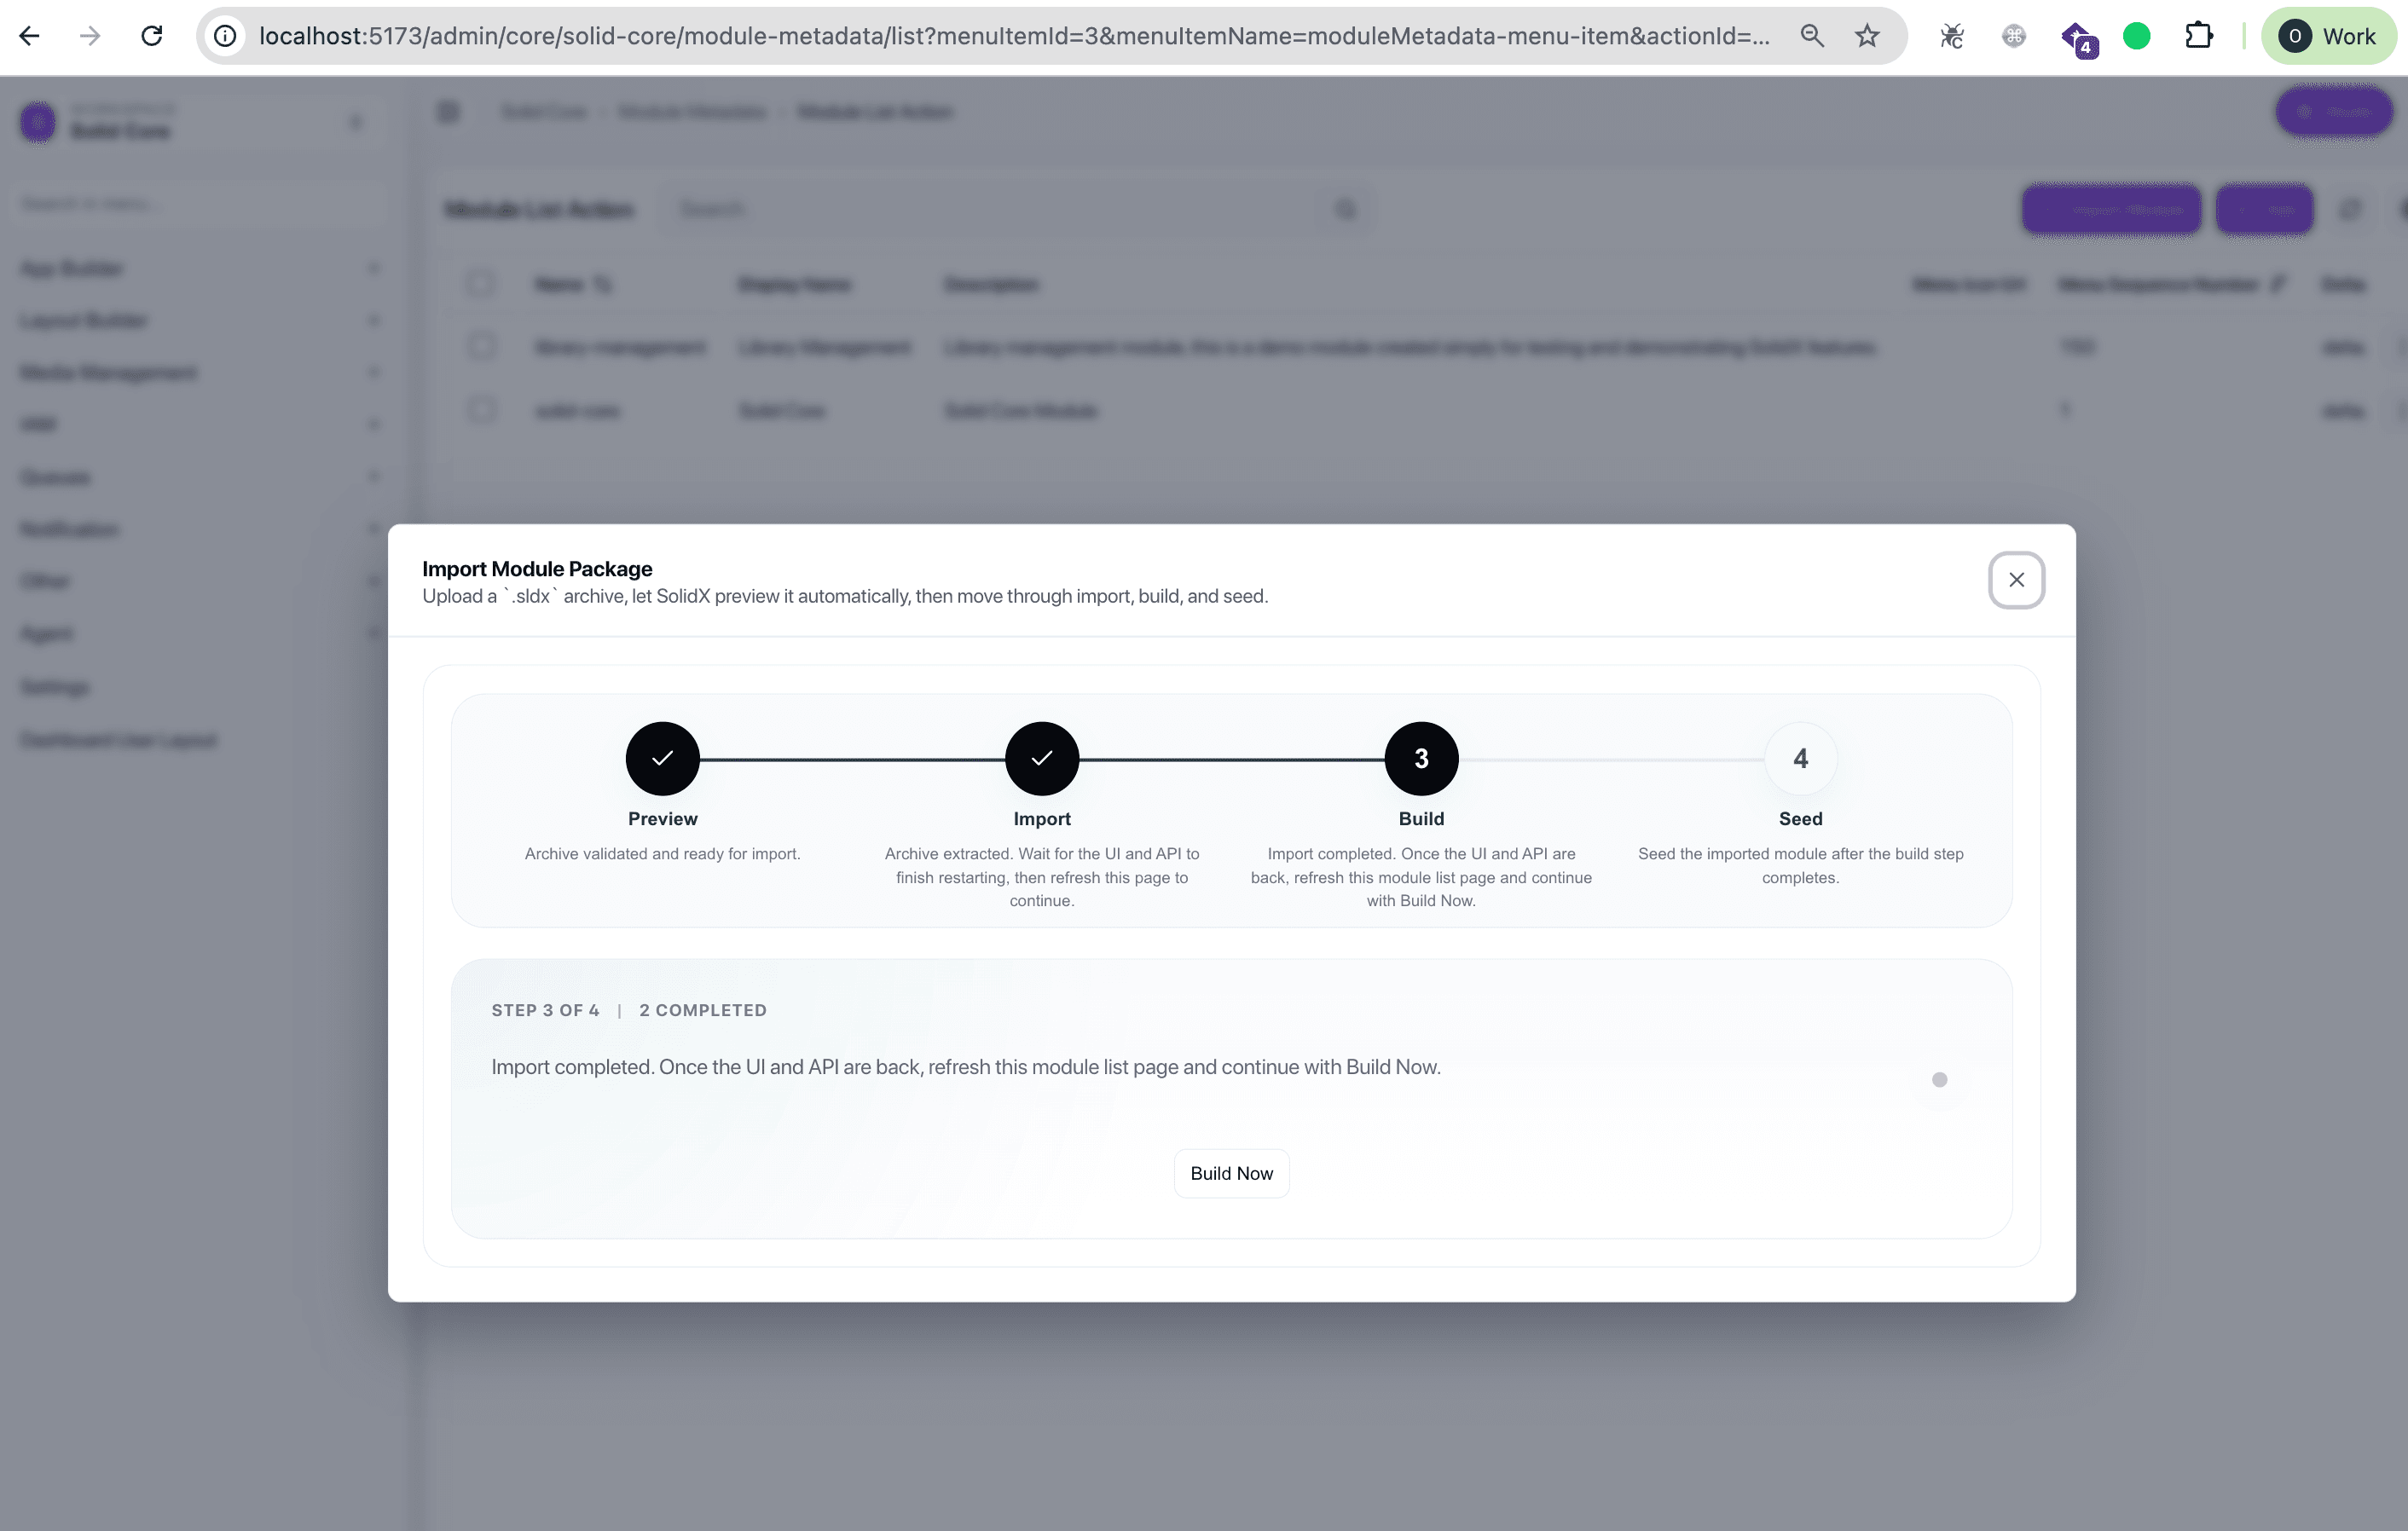Click the blurred Import Module purple button
Image resolution: width=2408 pixels, height=1531 pixels.
(x=2111, y=210)
